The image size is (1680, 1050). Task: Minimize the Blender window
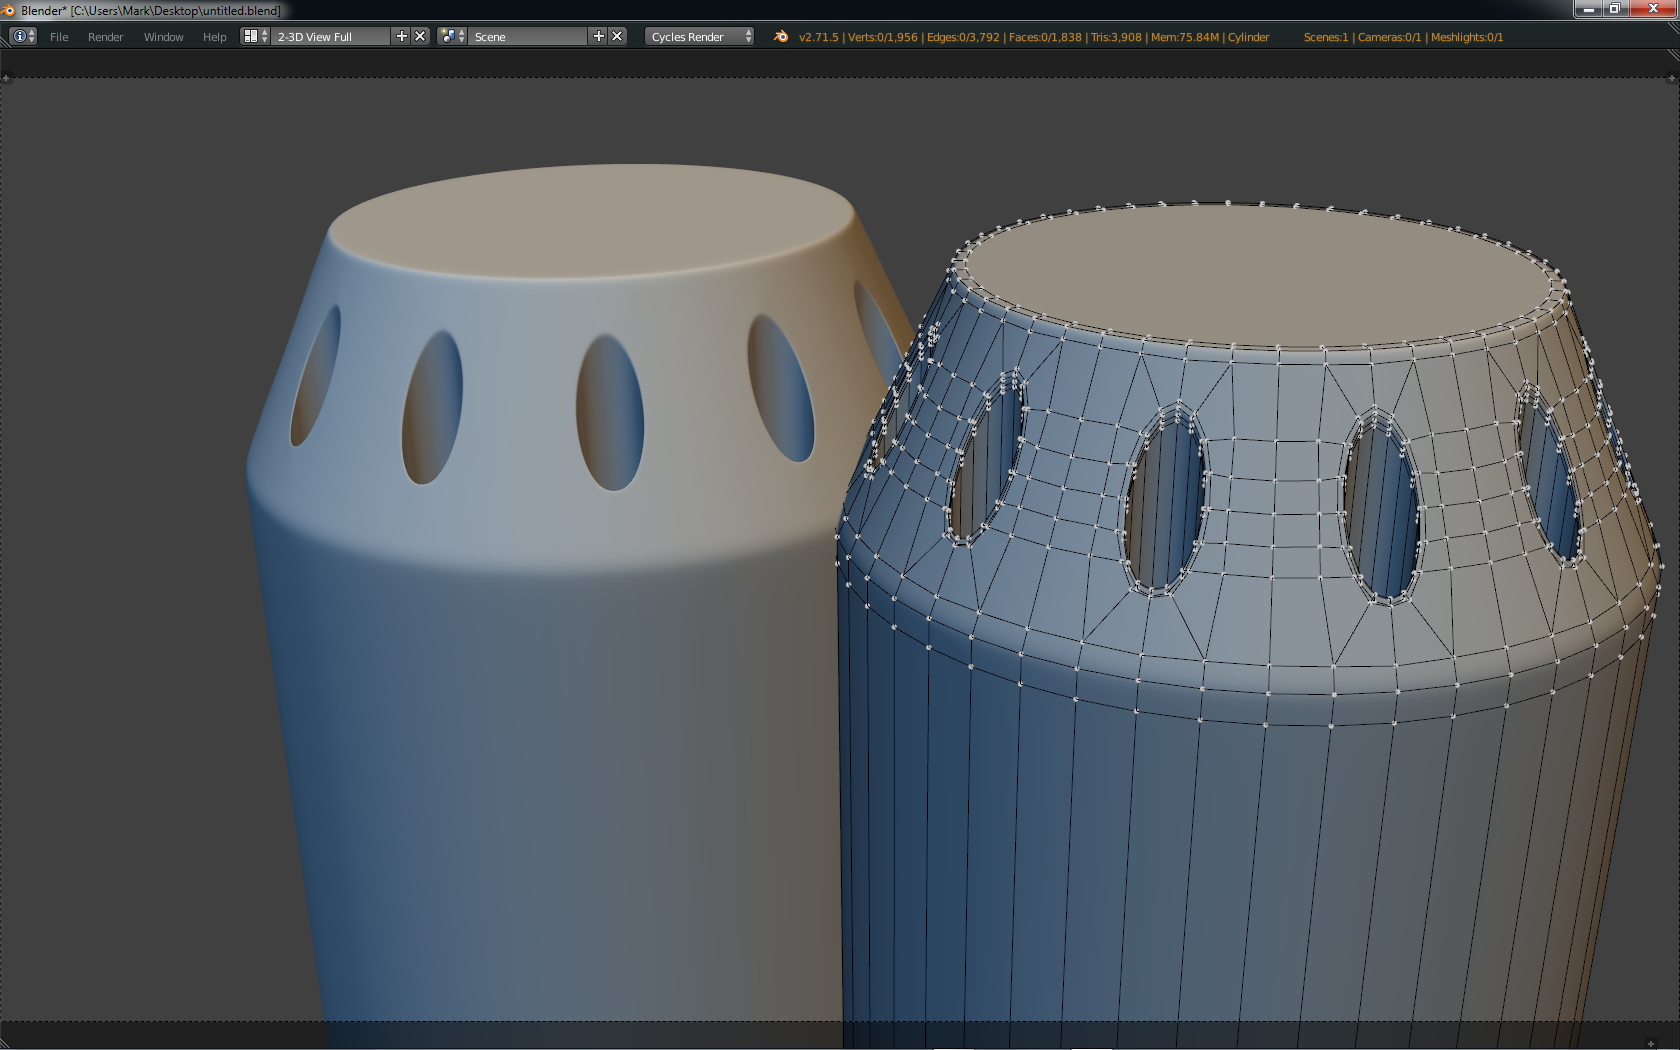click(x=1588, y=9)
